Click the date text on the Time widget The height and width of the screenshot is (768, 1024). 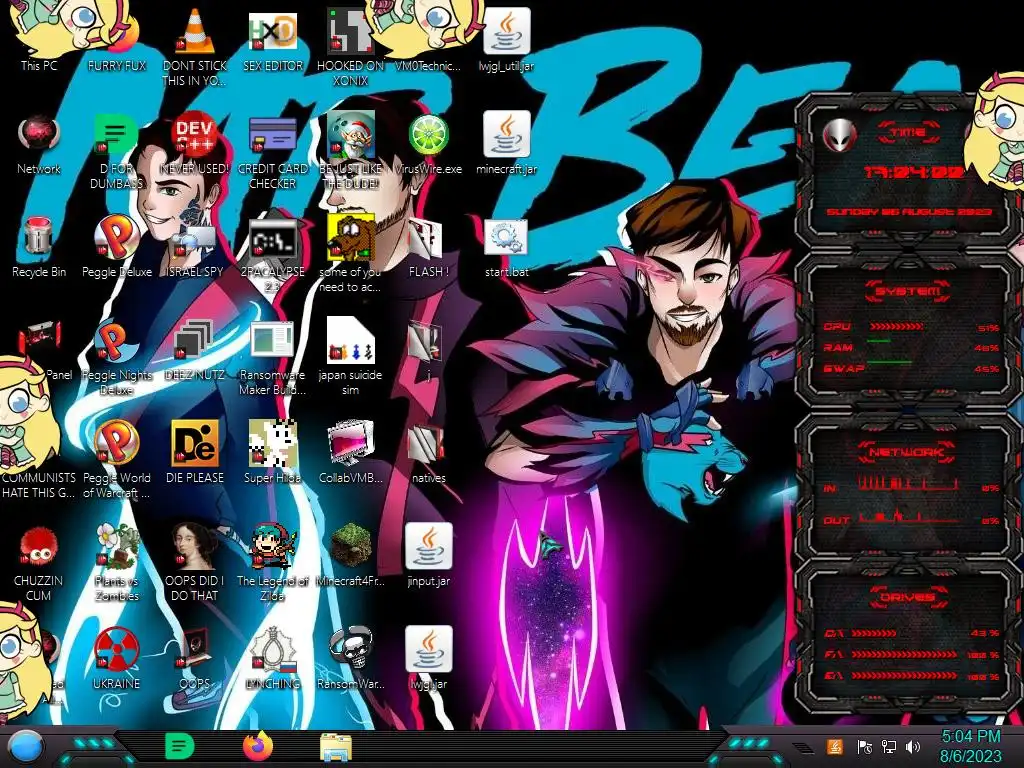tap(909, 212)
